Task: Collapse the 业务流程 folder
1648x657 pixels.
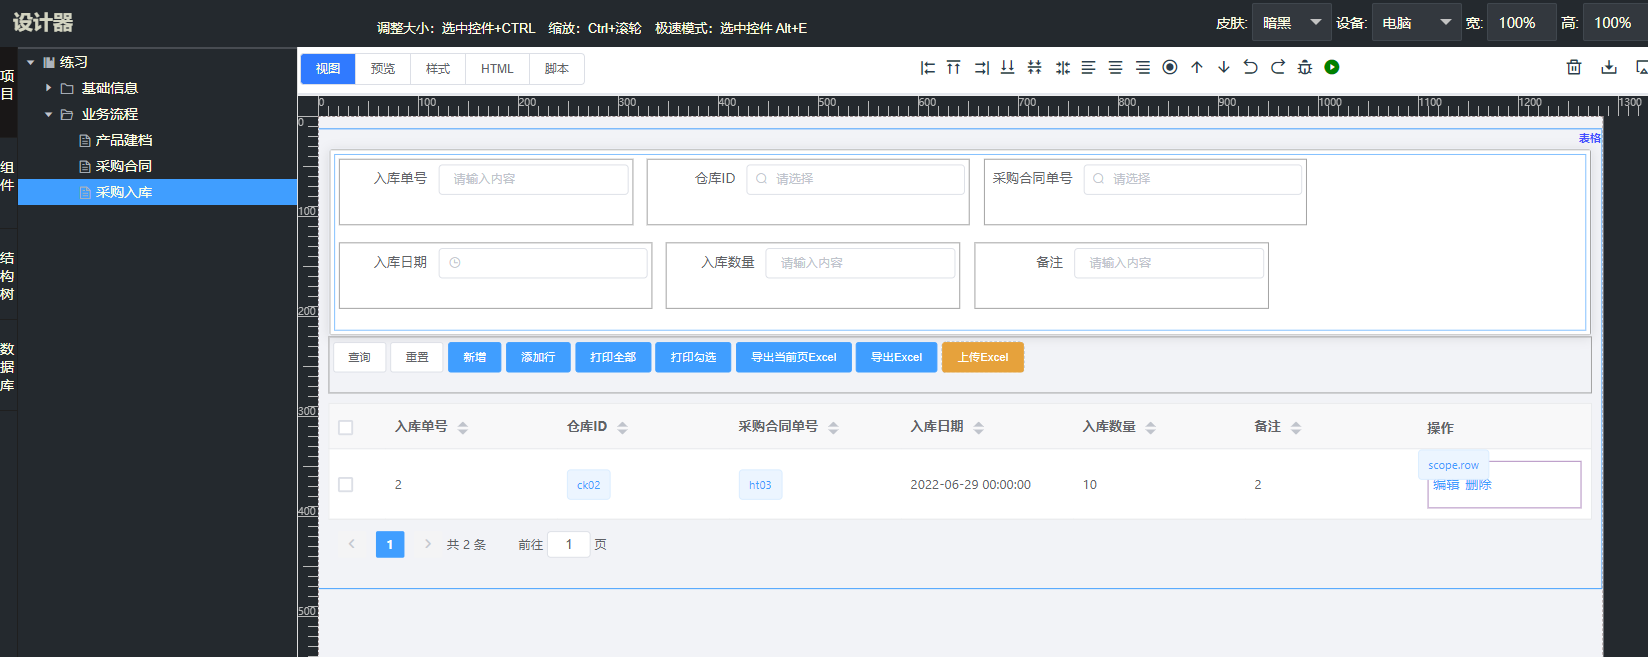Action: (48, 114)
